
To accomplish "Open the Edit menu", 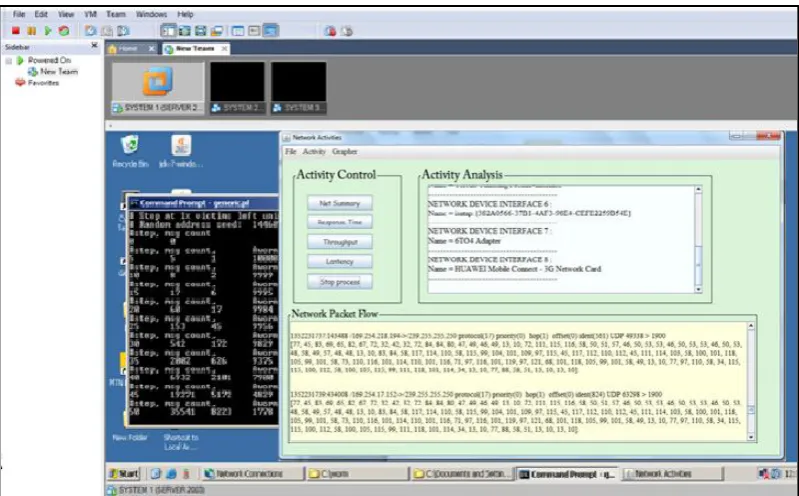I will (x=41, y=14).
